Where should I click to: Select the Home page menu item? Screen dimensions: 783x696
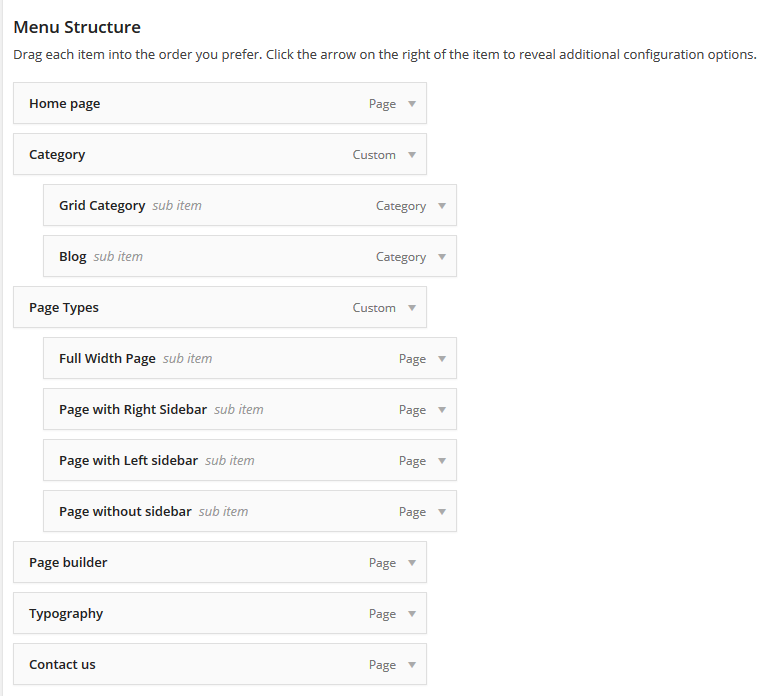pyautogui.click(x=220, y=103)
